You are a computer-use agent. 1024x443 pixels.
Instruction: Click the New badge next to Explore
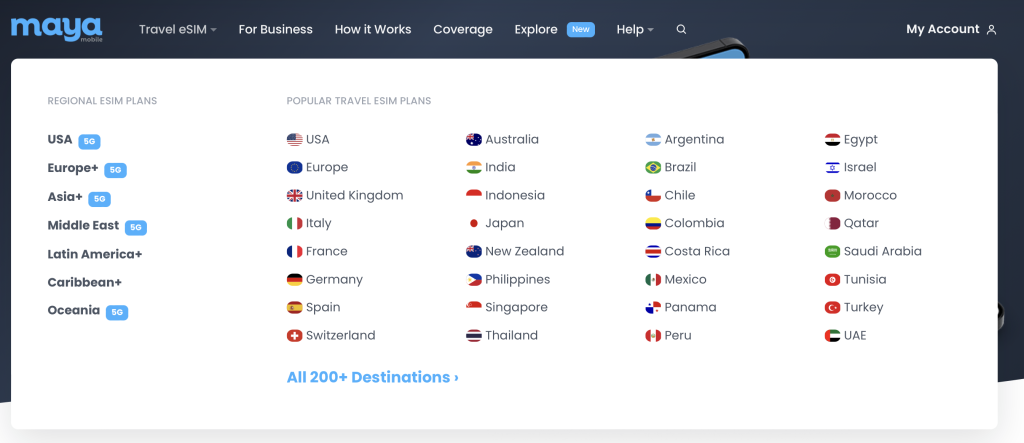[581, 29]
